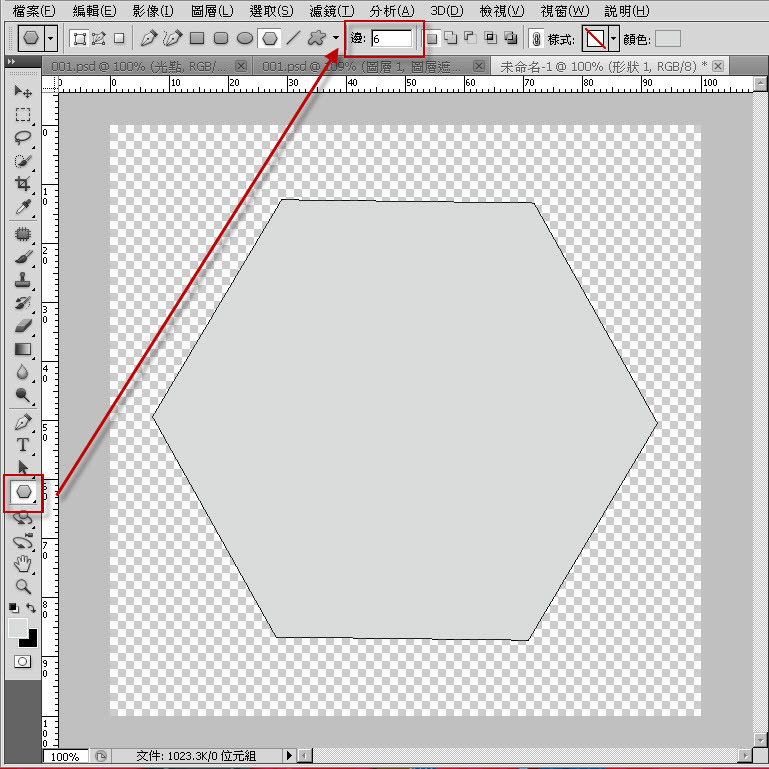769x769 pixels.
Task: Enable Shape Layers mode in options bar
Action: 79,38
